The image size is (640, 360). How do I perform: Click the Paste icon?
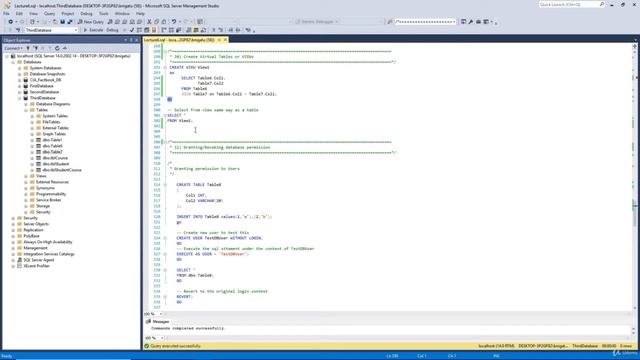point(164,22)
